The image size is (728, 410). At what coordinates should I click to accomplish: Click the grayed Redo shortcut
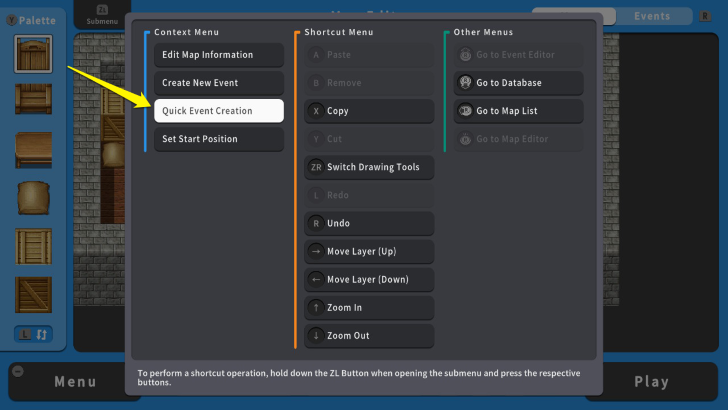point(369,195)
